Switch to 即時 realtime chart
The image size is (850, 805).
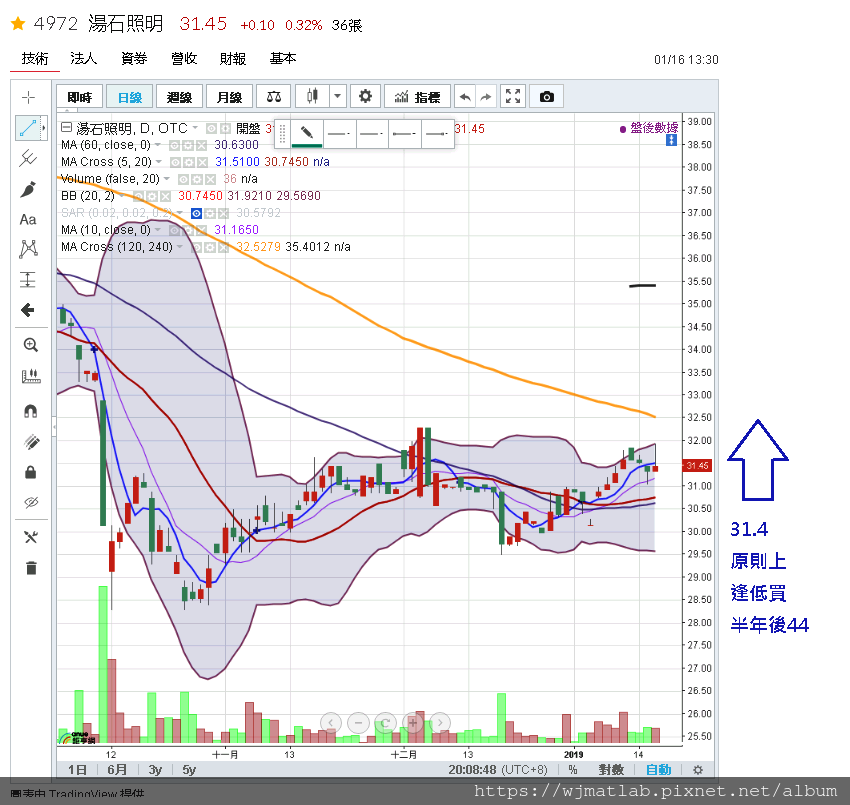[x=80, y=97]
